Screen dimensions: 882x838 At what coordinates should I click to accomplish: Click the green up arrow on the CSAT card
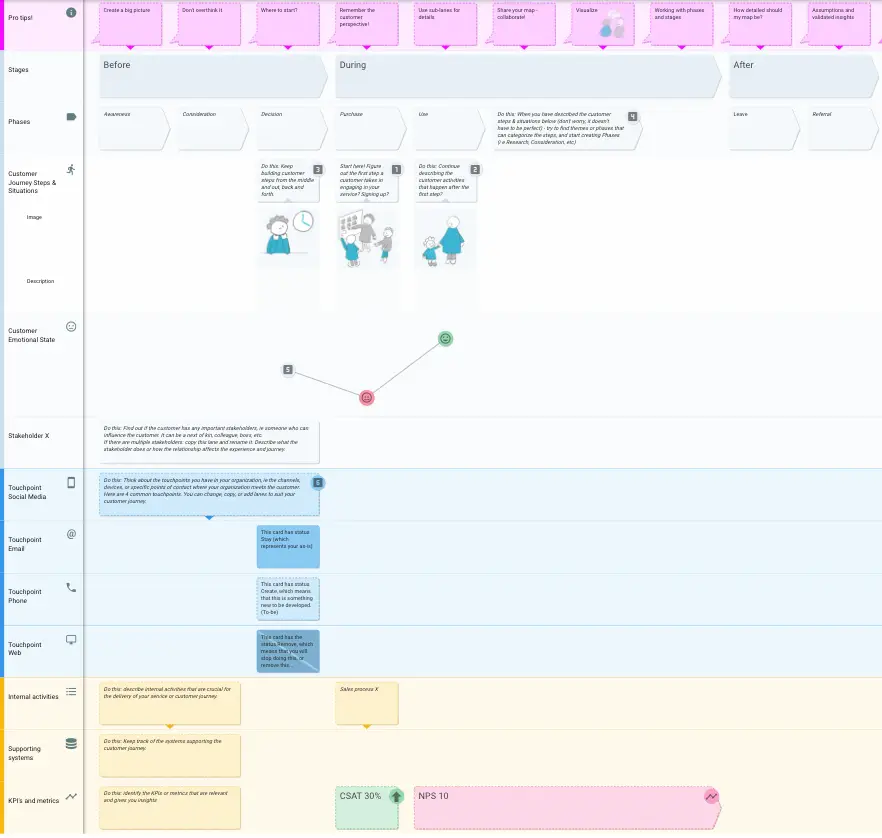coord(395,795)
